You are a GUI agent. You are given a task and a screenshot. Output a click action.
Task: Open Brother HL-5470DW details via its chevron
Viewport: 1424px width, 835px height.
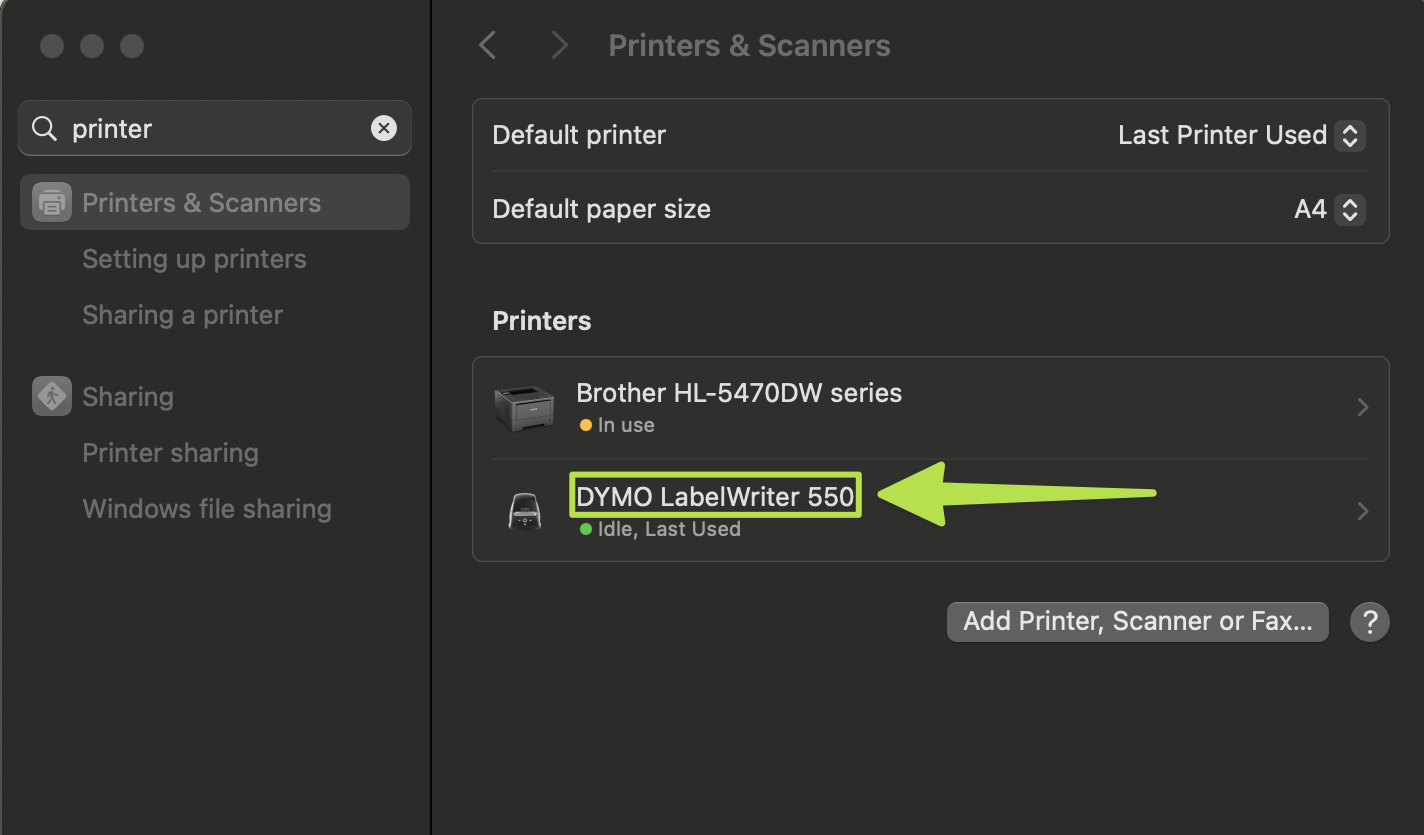pos(1362,406)
